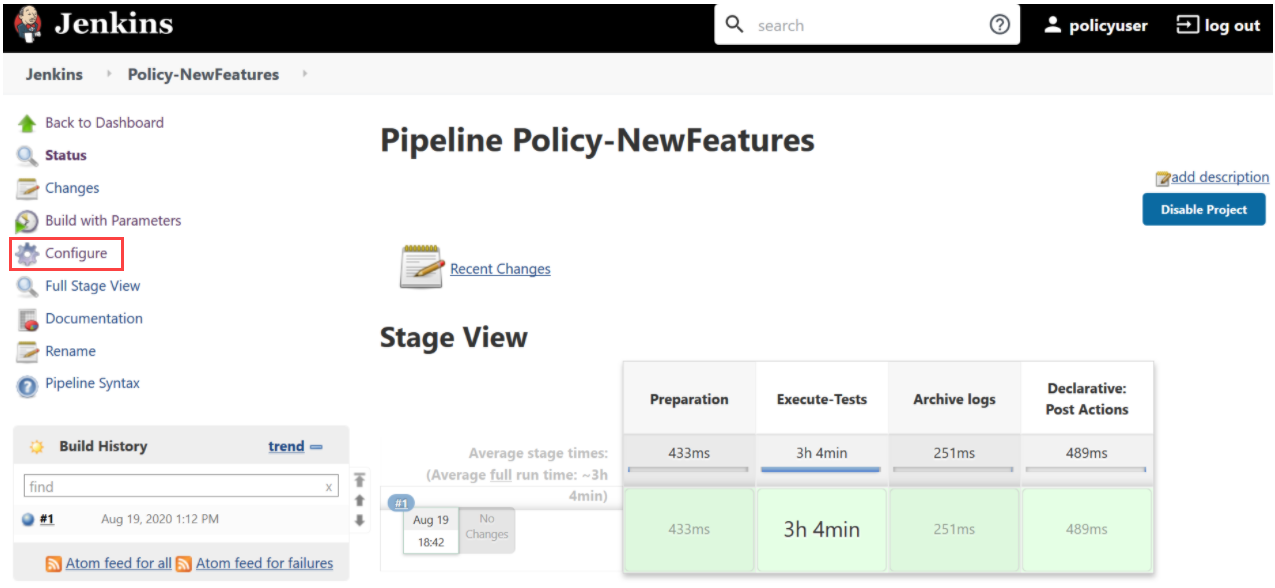This screenshot has width=1275, height=588.
Task: Collapse the build history trend toggle
Action: pyautogui.click(x=316, y=447)
